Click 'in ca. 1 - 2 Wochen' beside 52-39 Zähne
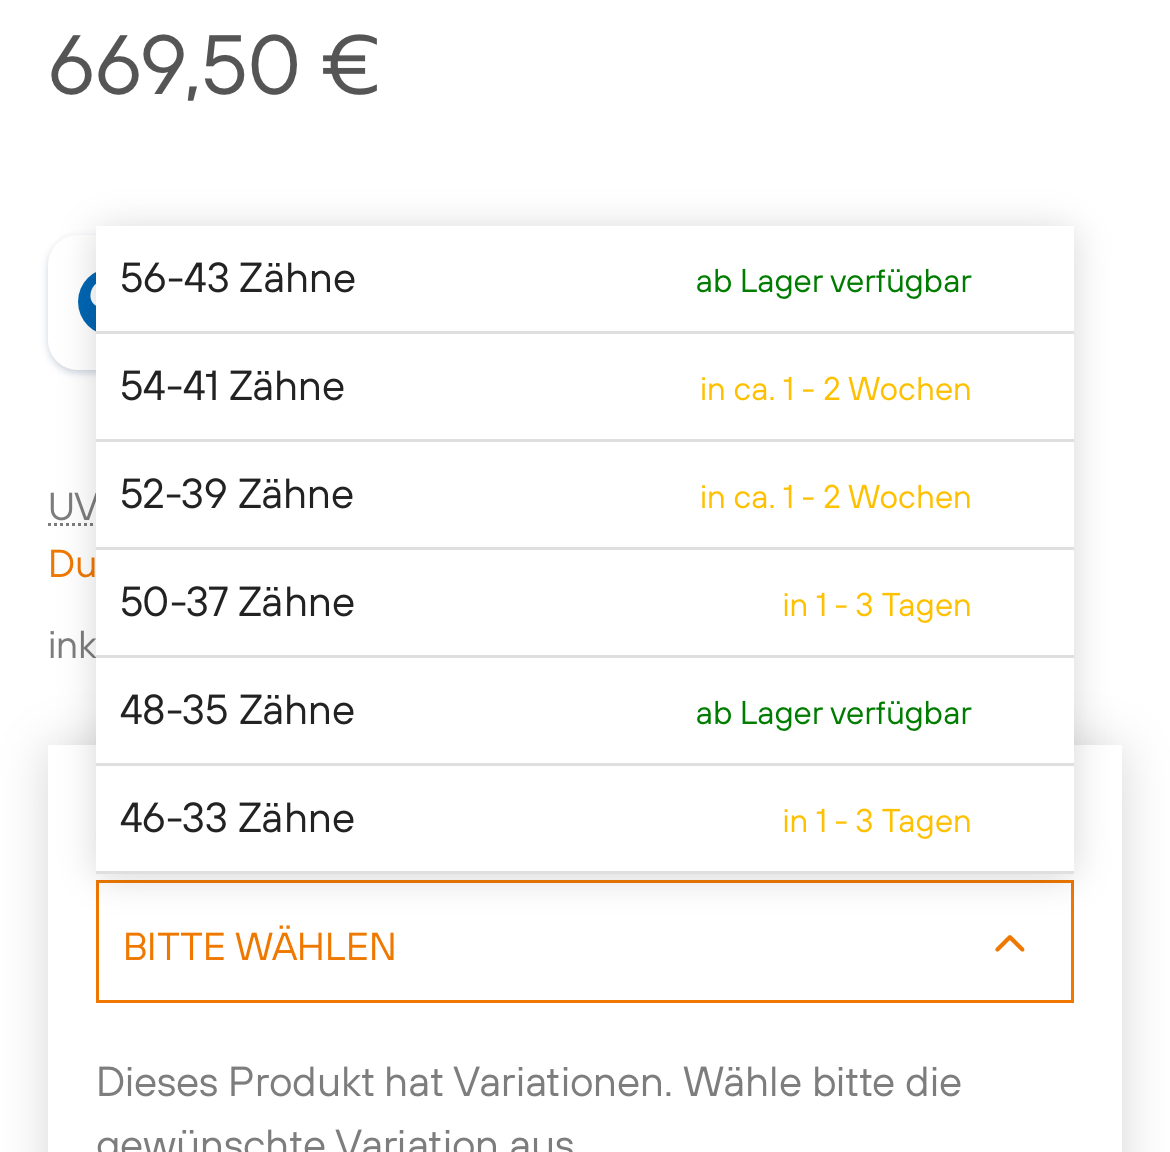The image size is (1170, 1152). coord(835,497)
